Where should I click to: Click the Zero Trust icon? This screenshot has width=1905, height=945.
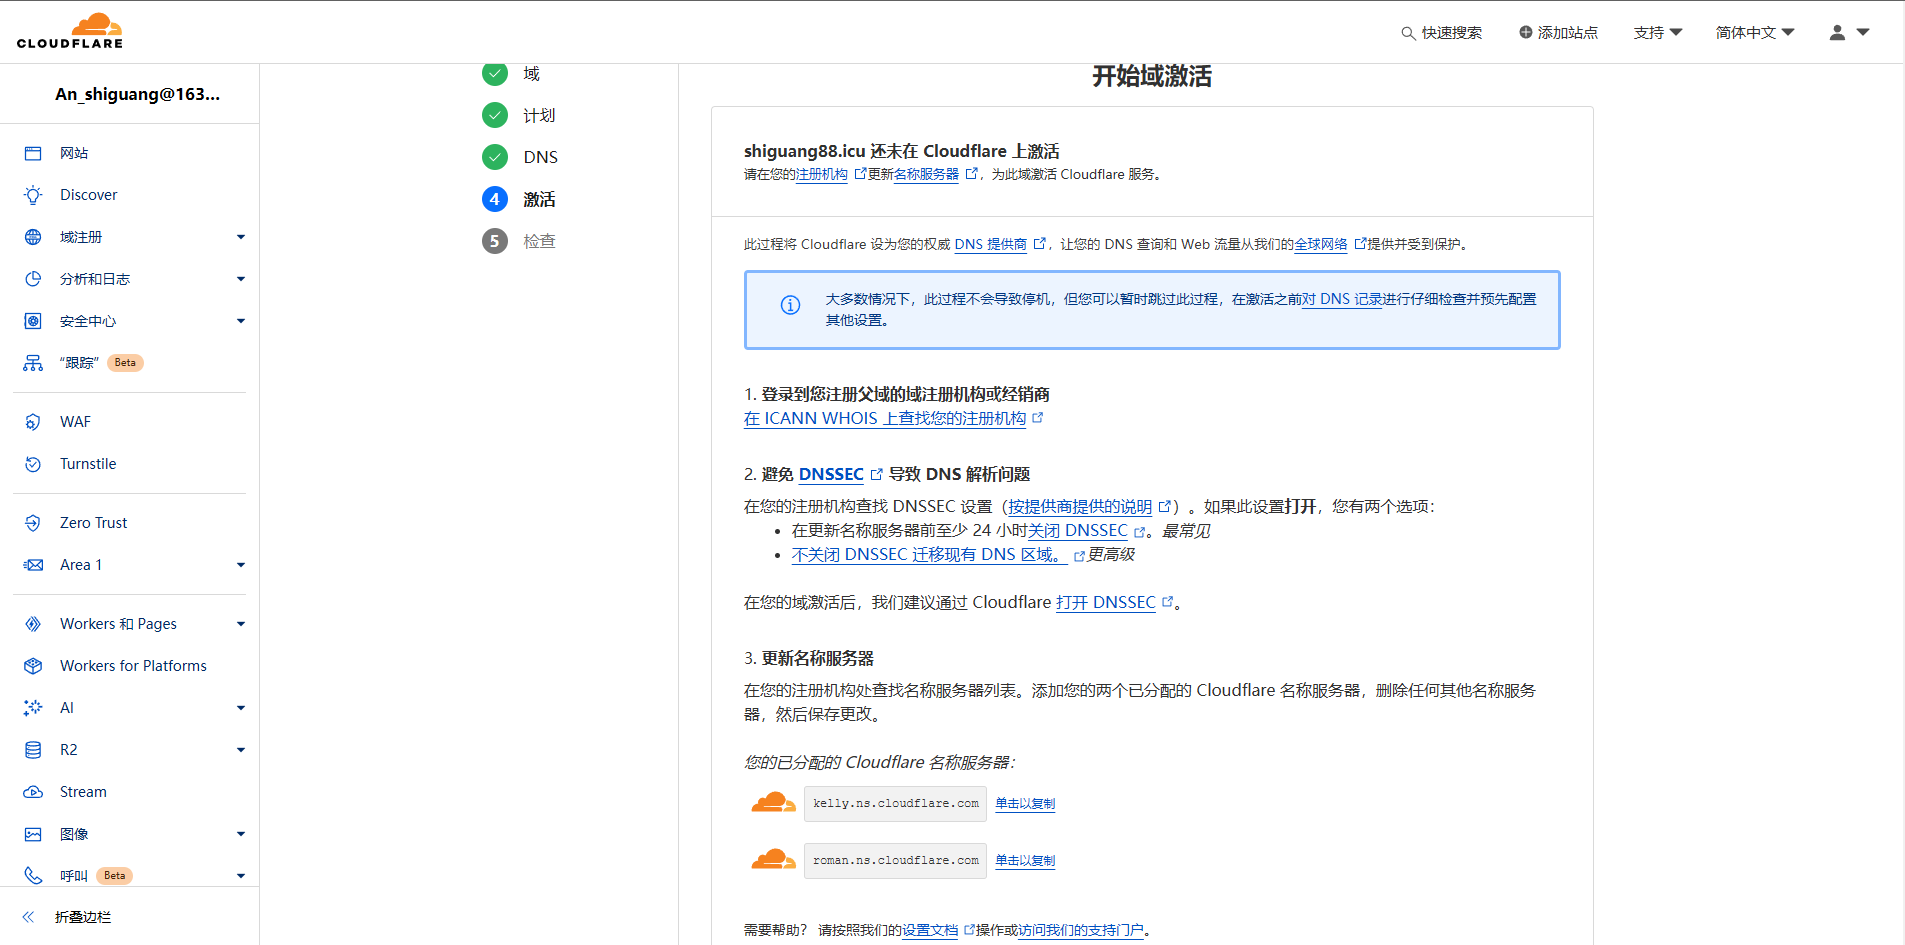tap(33, 523)
